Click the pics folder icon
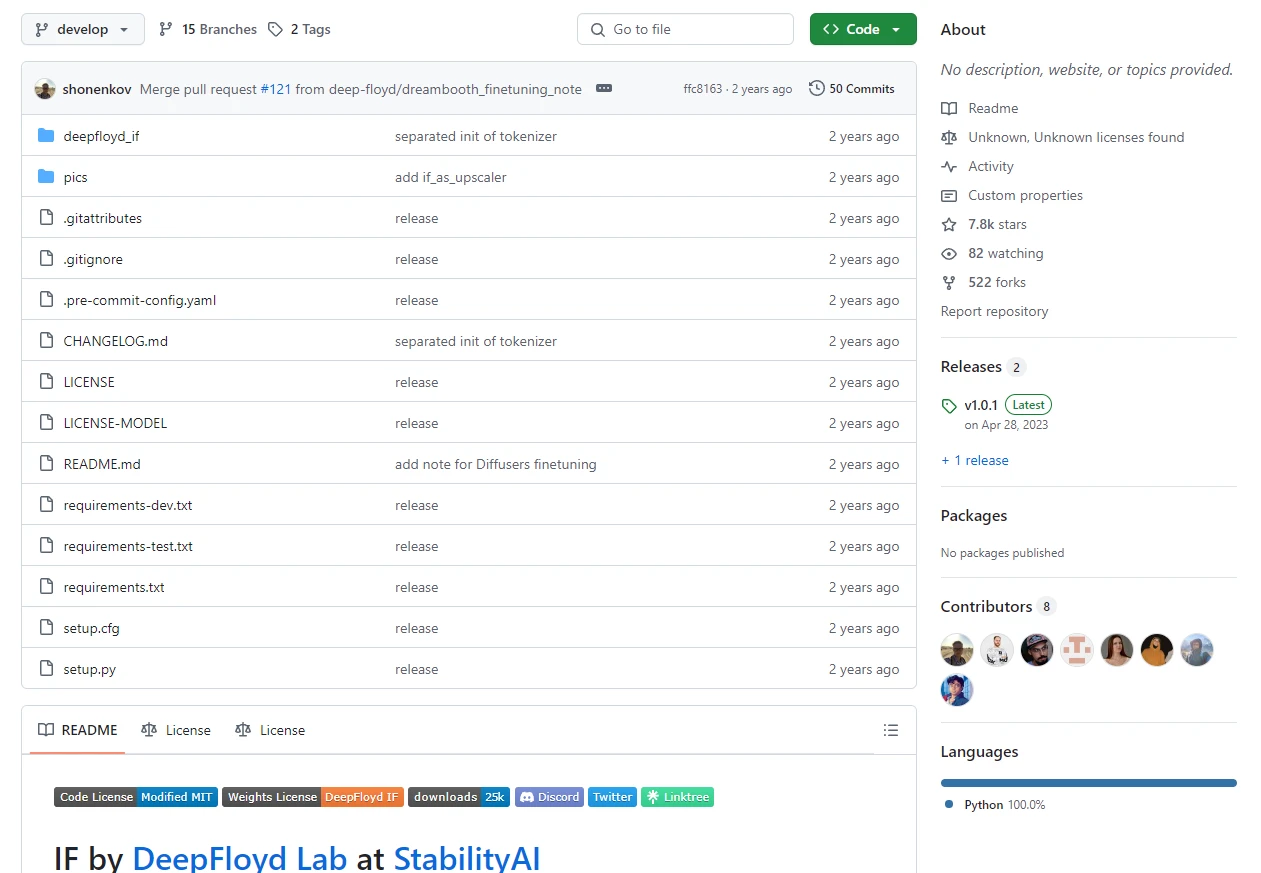The image size is (1261, 873). point(46,177)
